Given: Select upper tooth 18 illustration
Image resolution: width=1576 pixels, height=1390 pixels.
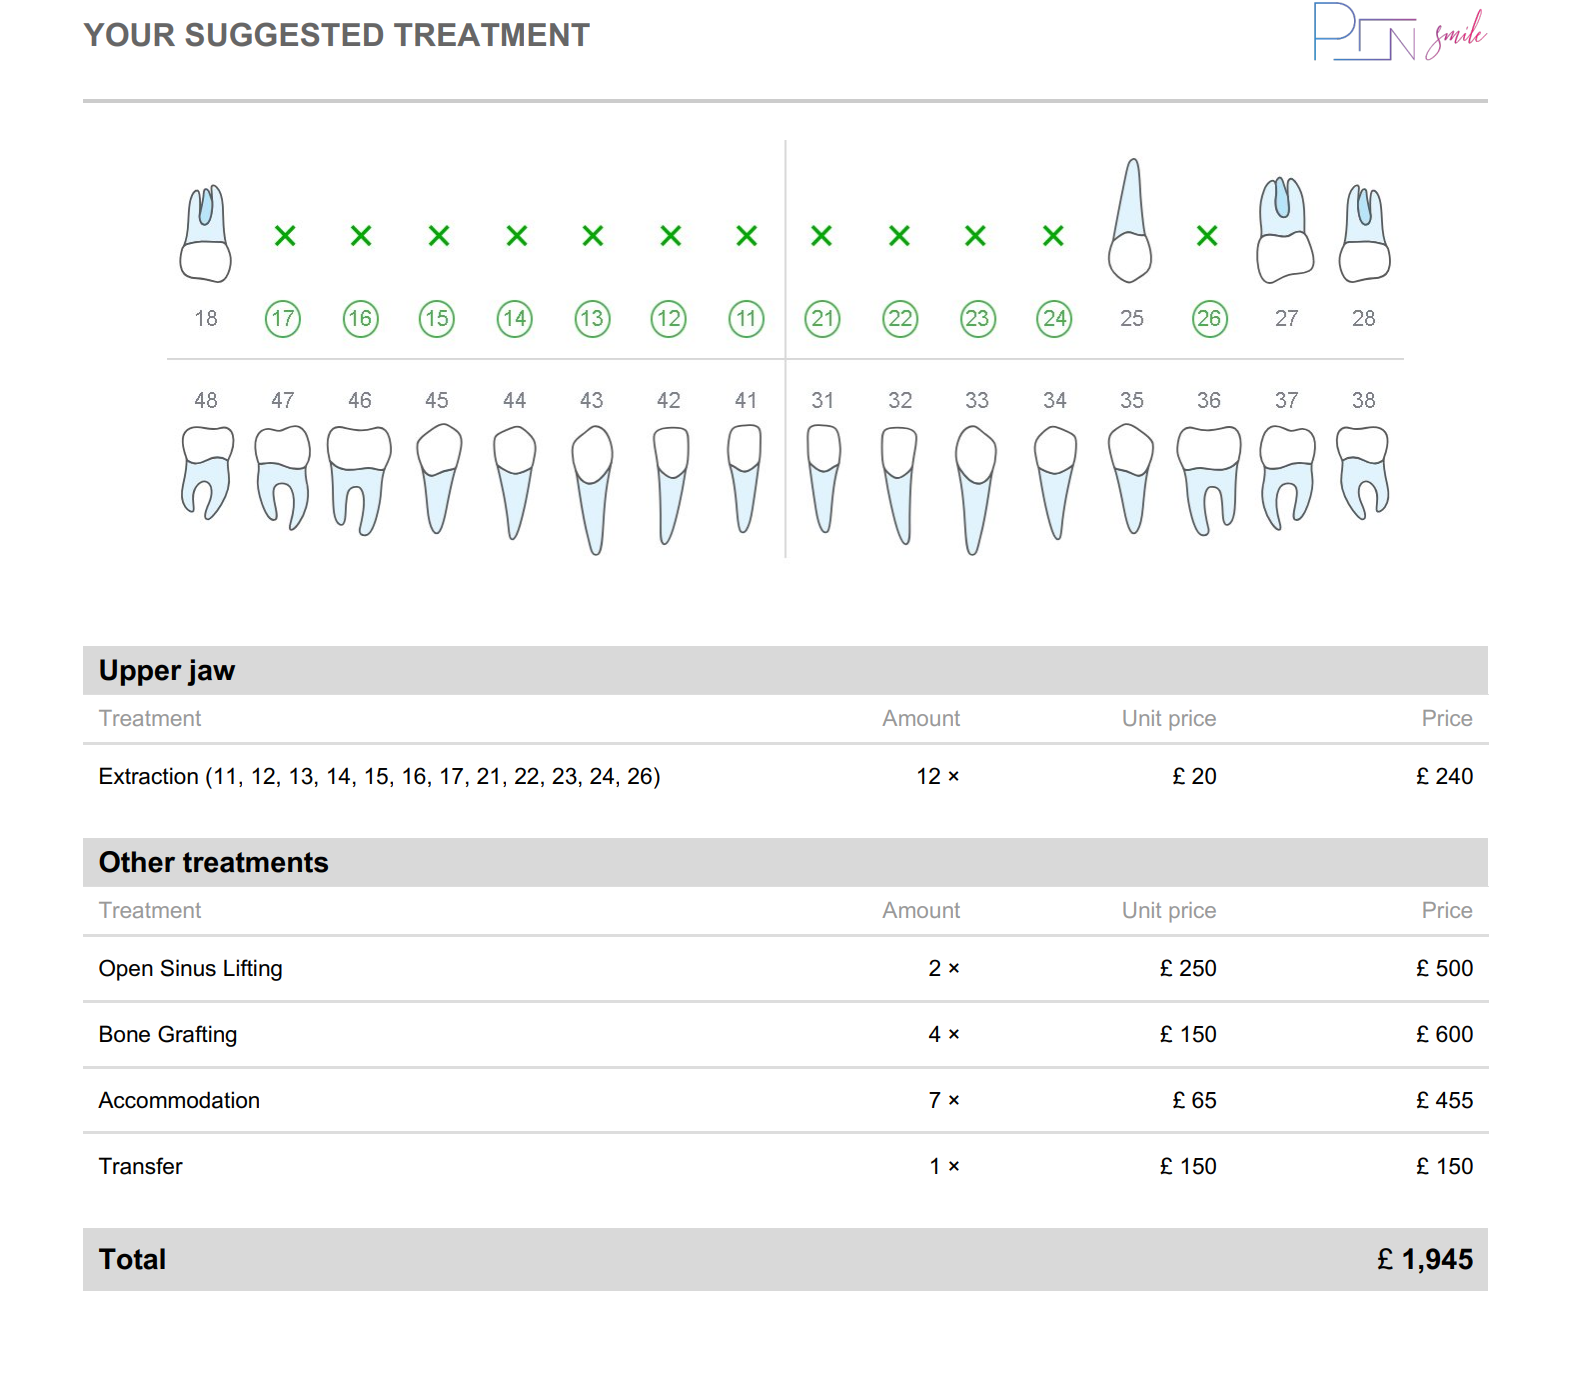Looking at the screenshot, I should coord(206,234).
